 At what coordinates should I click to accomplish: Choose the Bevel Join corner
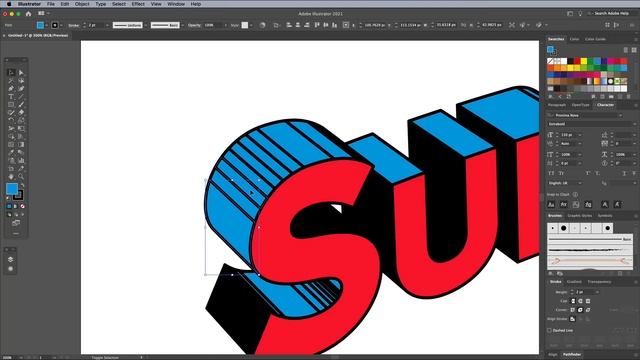click(588, 310)
